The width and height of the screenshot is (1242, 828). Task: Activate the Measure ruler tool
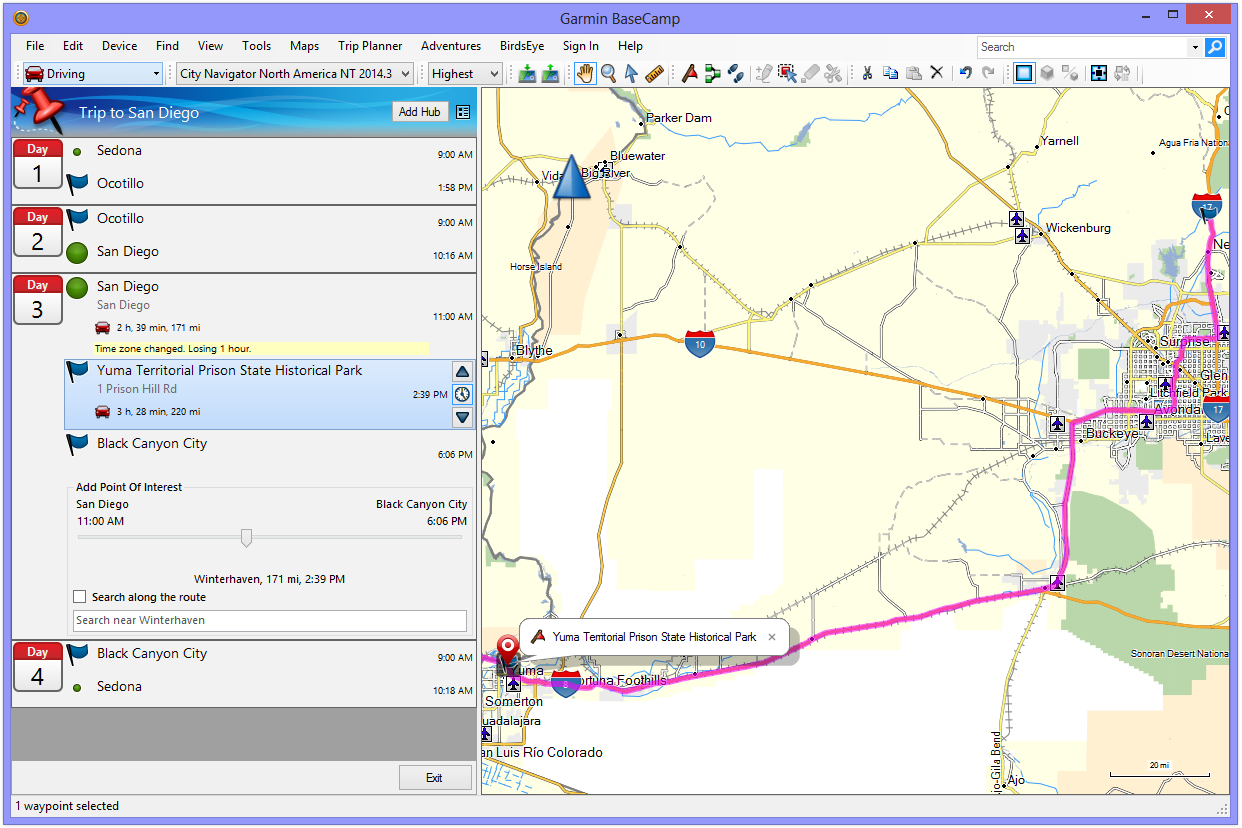coord(655,73)
